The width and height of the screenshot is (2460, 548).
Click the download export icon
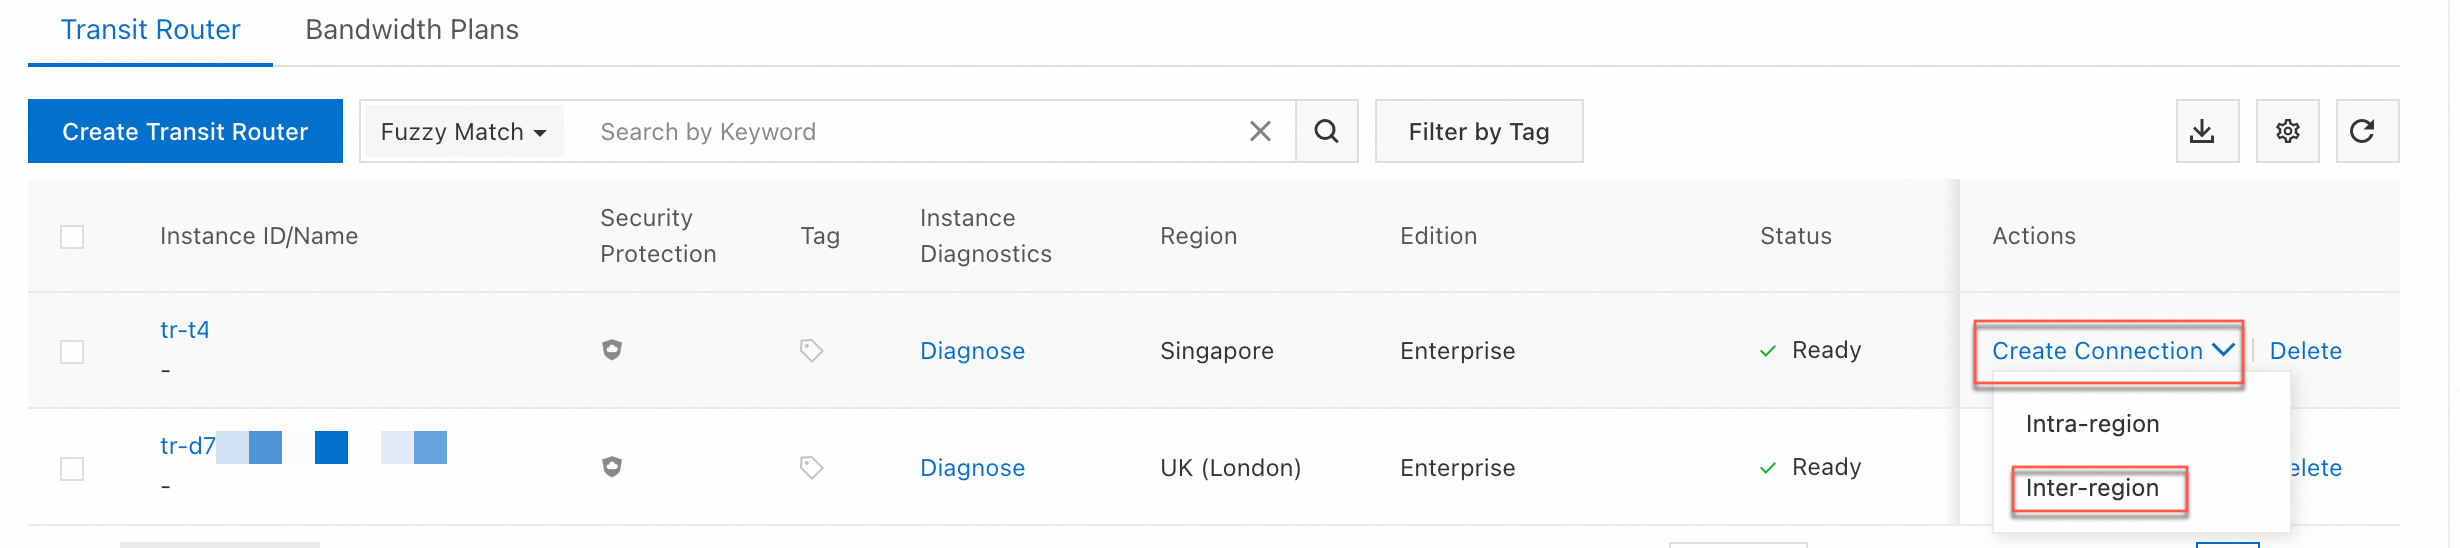point(2206,131)
